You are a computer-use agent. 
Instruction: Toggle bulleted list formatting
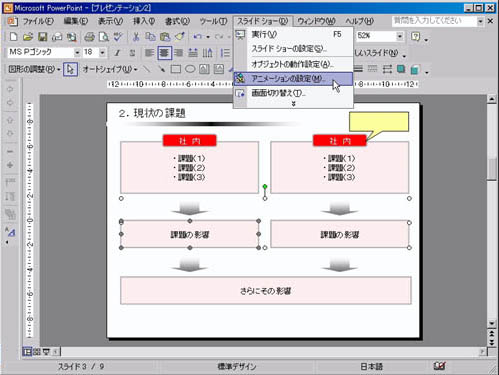[x=226, y=53]
